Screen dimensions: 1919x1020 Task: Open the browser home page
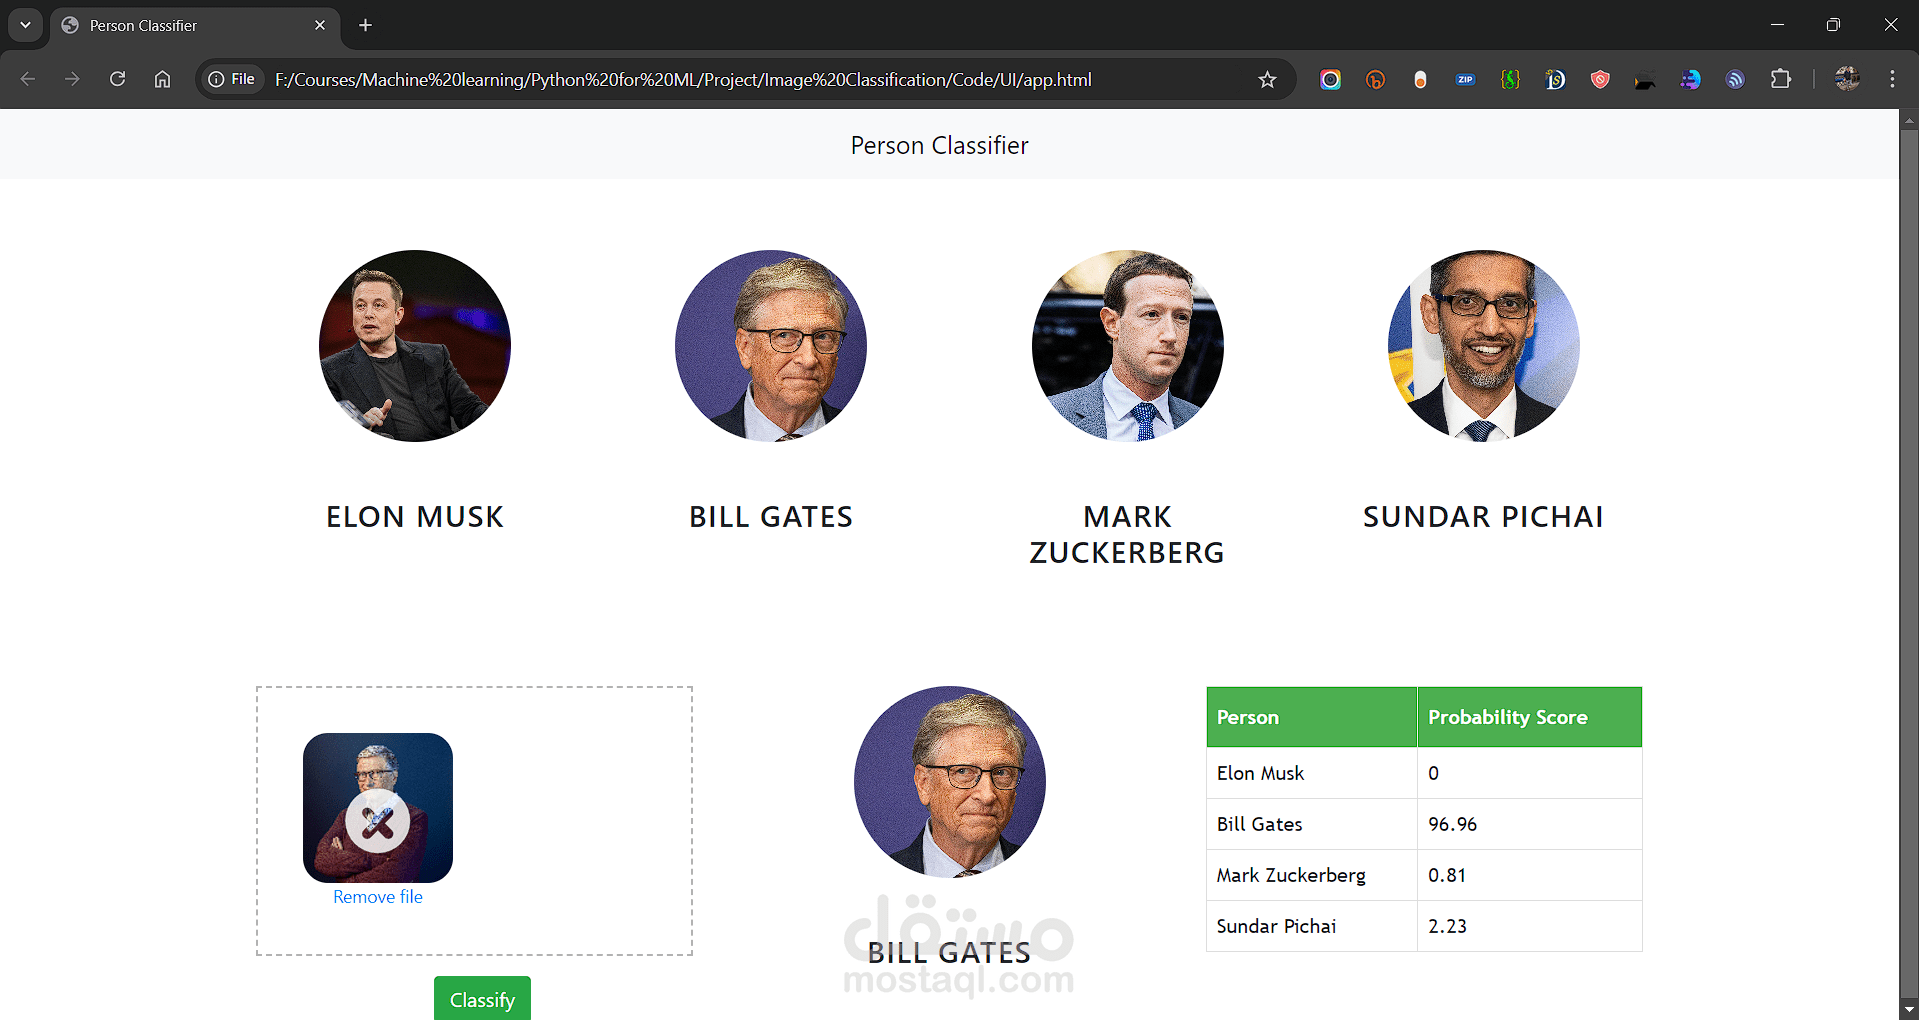tap(162, 79)
